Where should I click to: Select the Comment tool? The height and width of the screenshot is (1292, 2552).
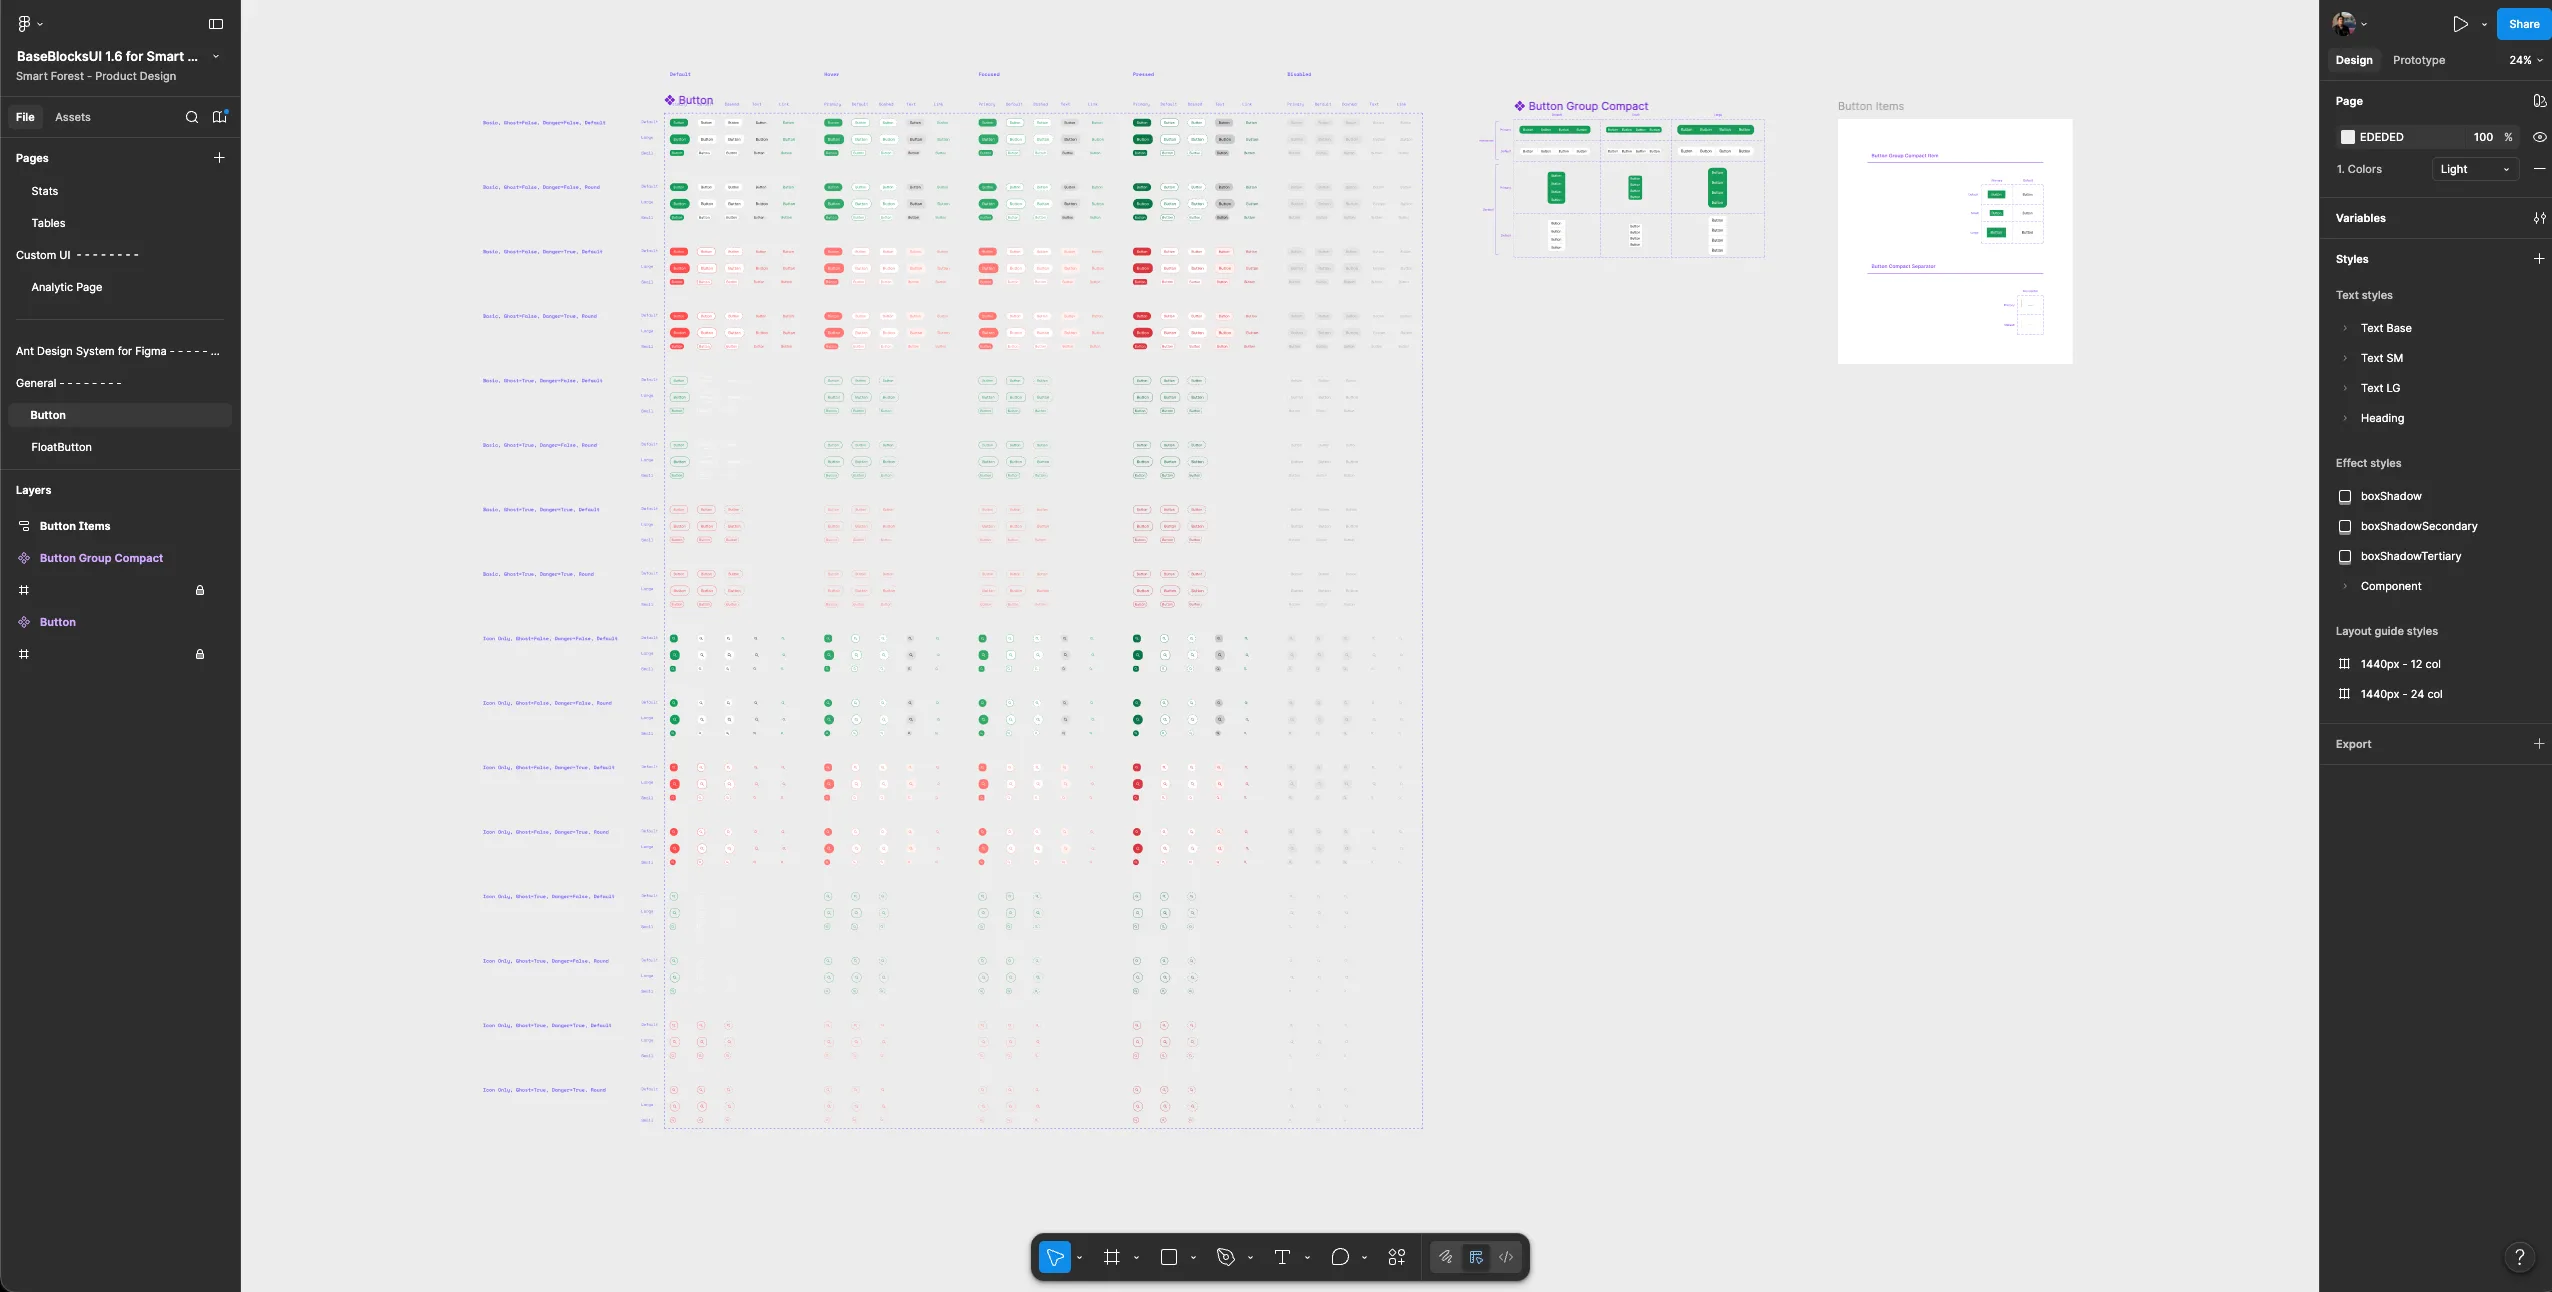[1340, 1257]
